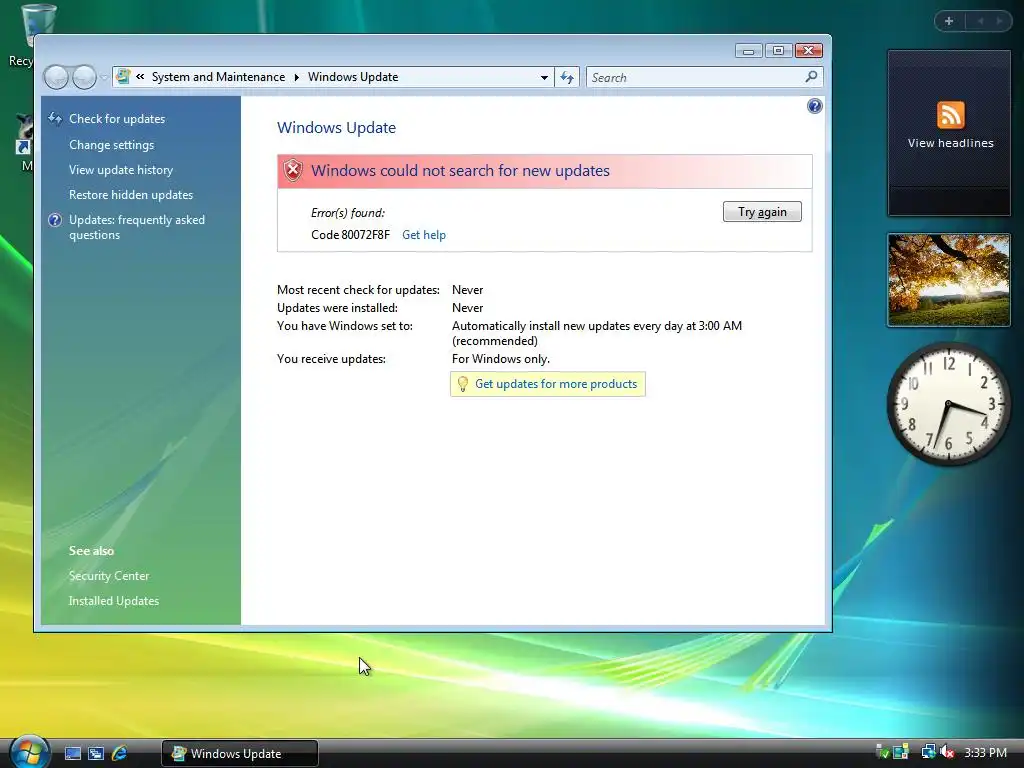Image resolution: width=1024 pixels, height=768 pixels.
Task: Click the error code 80072F8F text
Action: click(350, 234)
